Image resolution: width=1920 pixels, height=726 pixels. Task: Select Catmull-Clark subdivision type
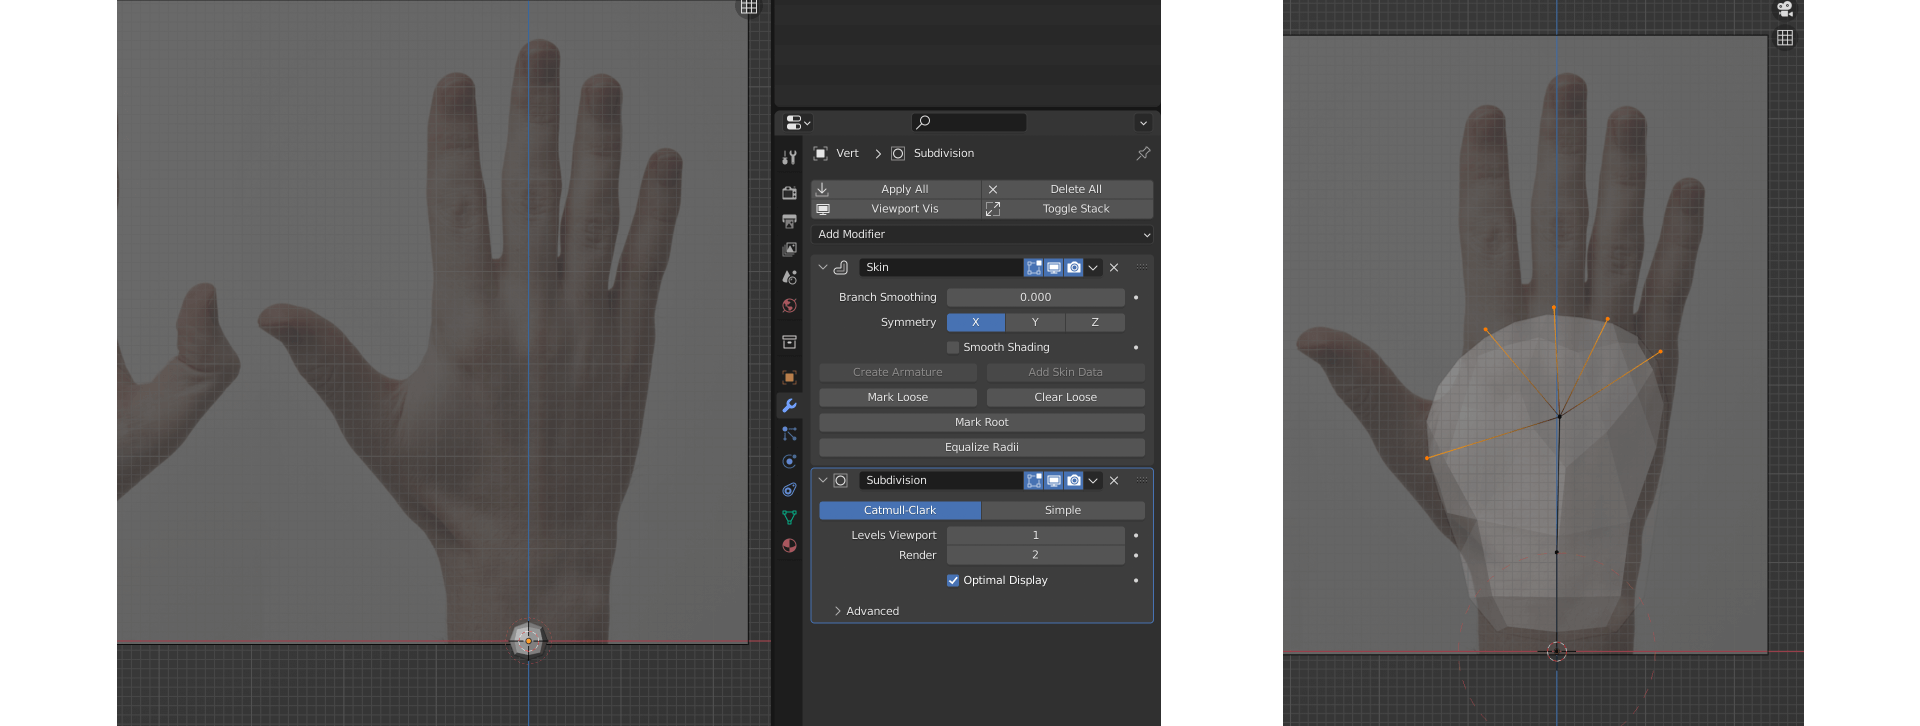pyautogui.click(x=900, y=510)
